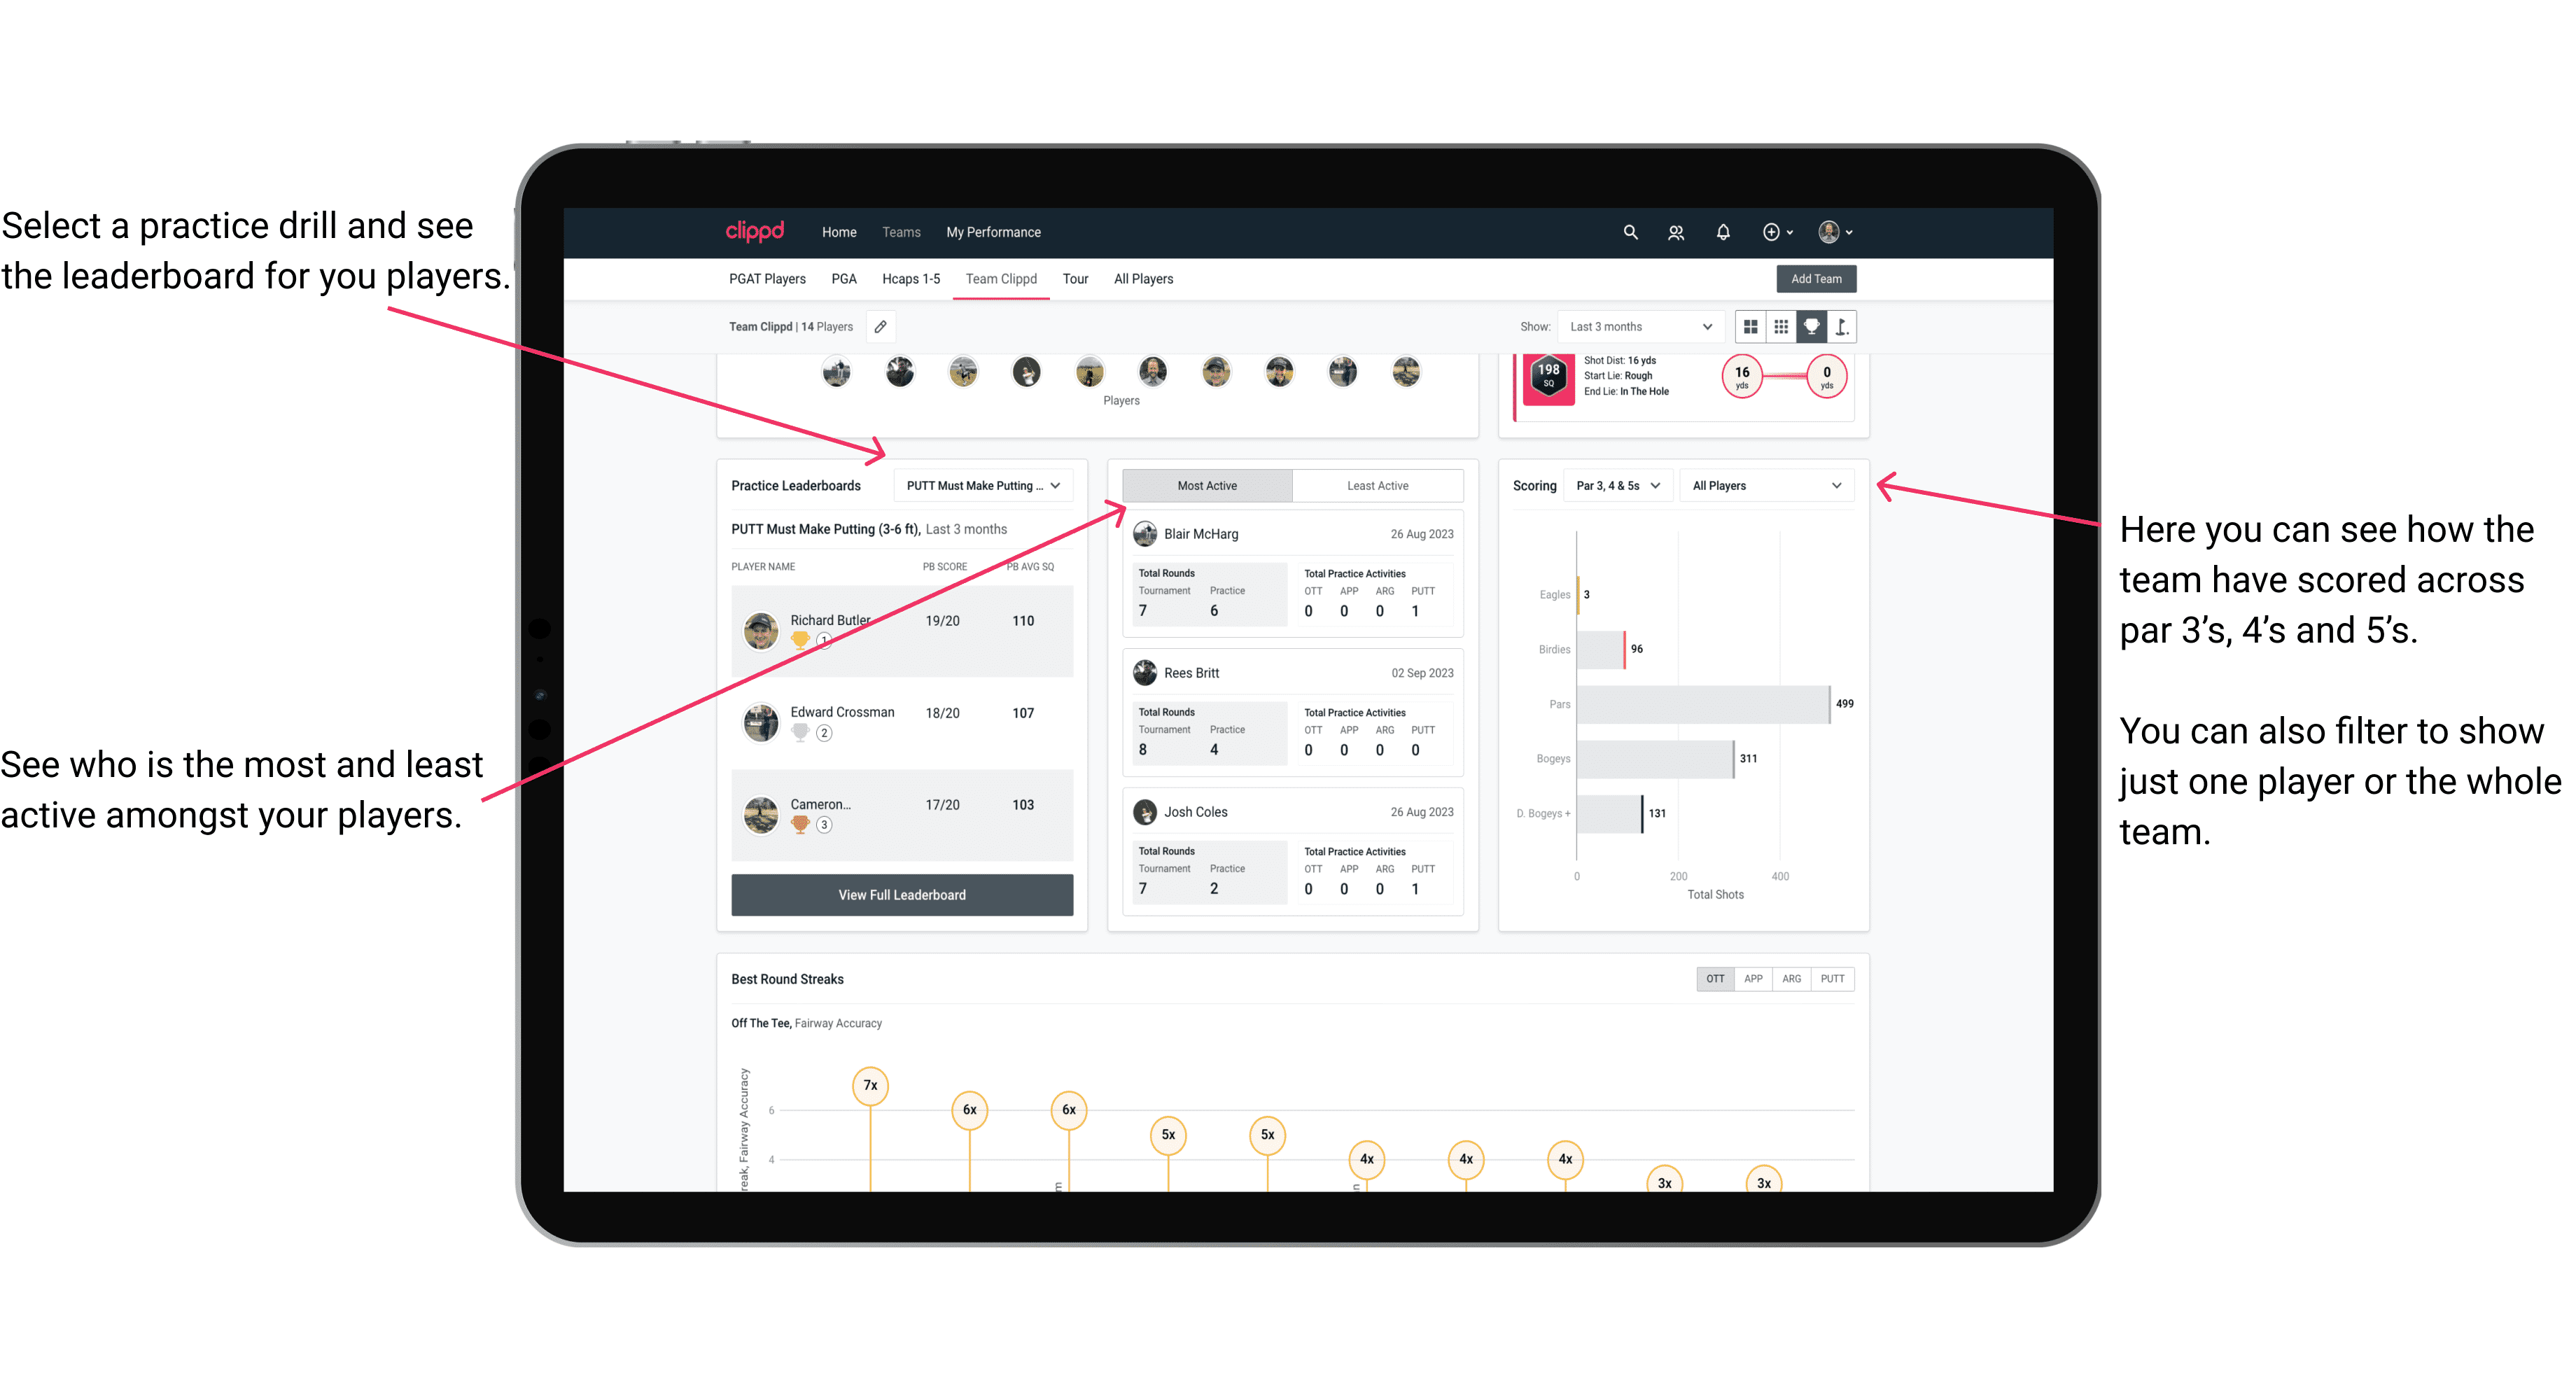Click View Full Leaderboard button
Viewport: 2576px width, 1386px height.
[x=901, y=895]
